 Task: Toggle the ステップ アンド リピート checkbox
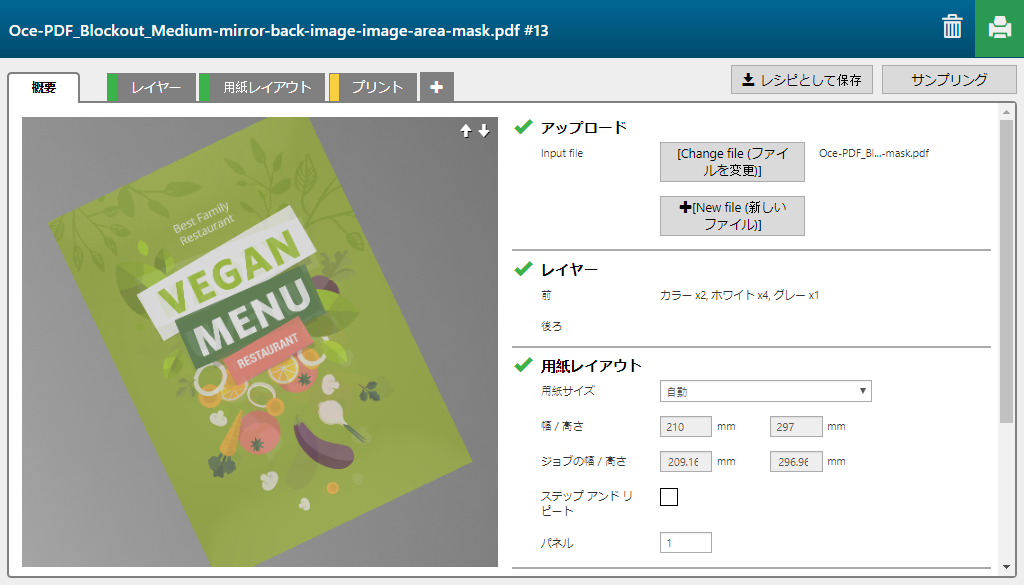click(x=669, y=497)
